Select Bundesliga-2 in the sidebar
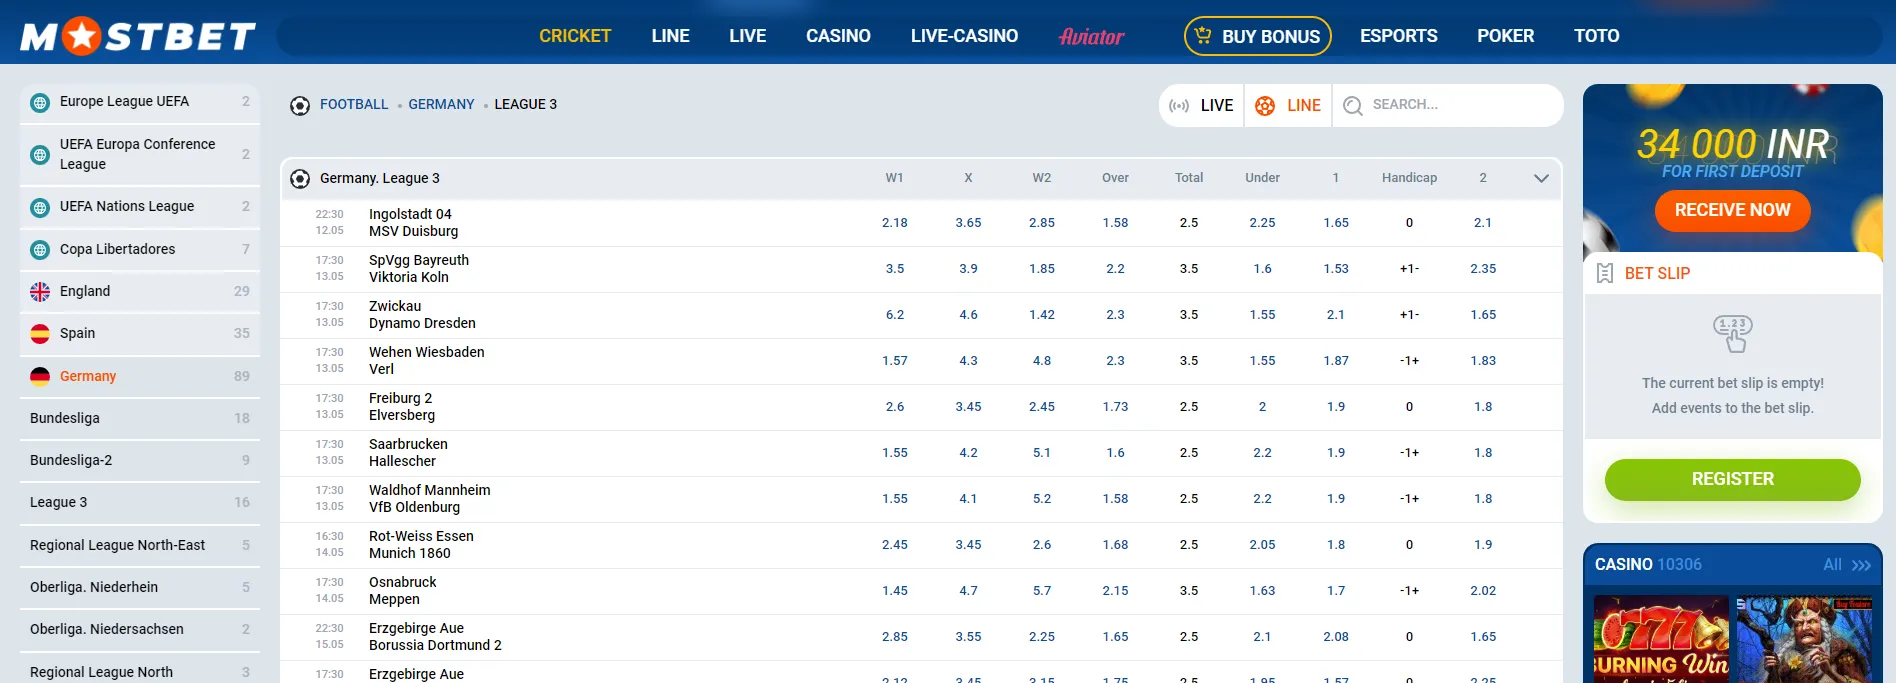 (x=140, y=460)
